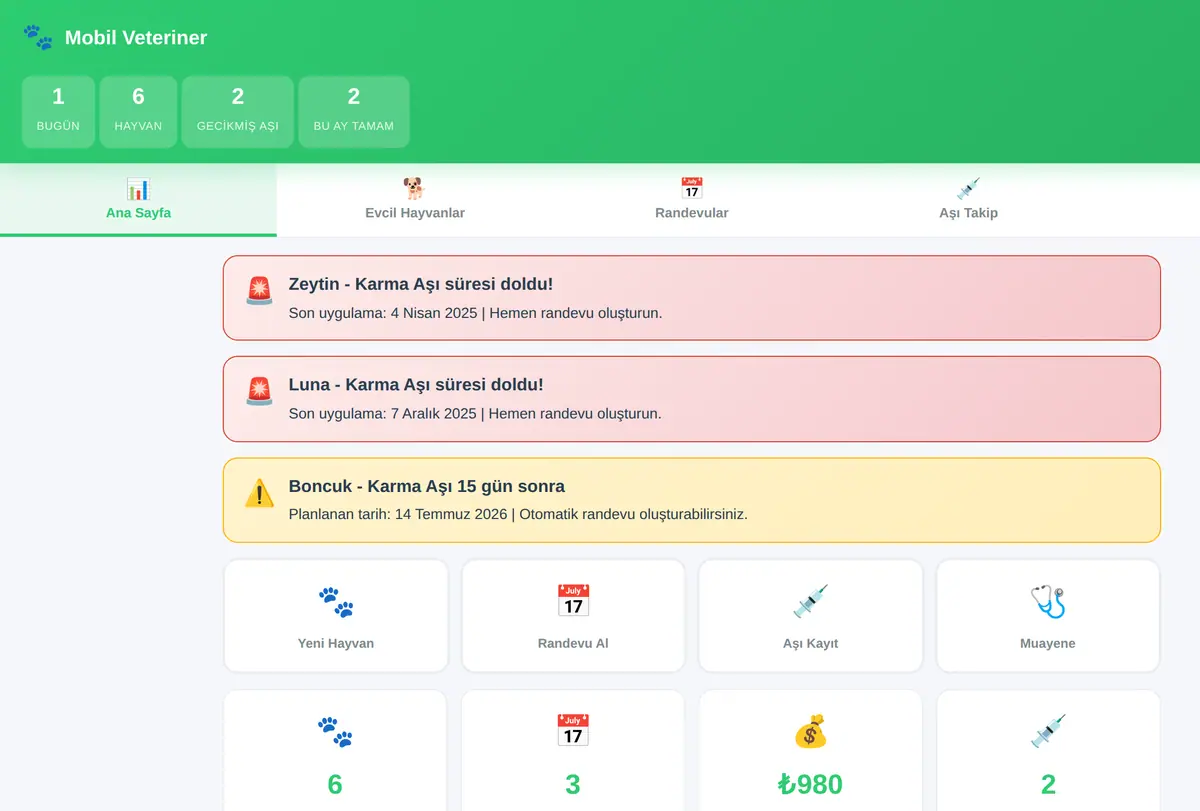Click the ₺980 amount value
Screen dimensions: 1200x811
point(811,784)
